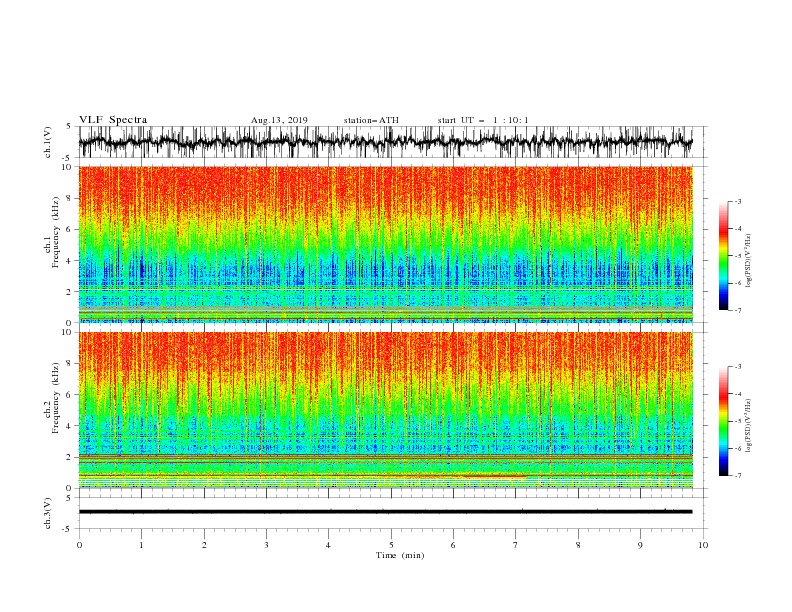Click time axis tick label "8"
Screen dimensions: 792x612
(578, 545)
